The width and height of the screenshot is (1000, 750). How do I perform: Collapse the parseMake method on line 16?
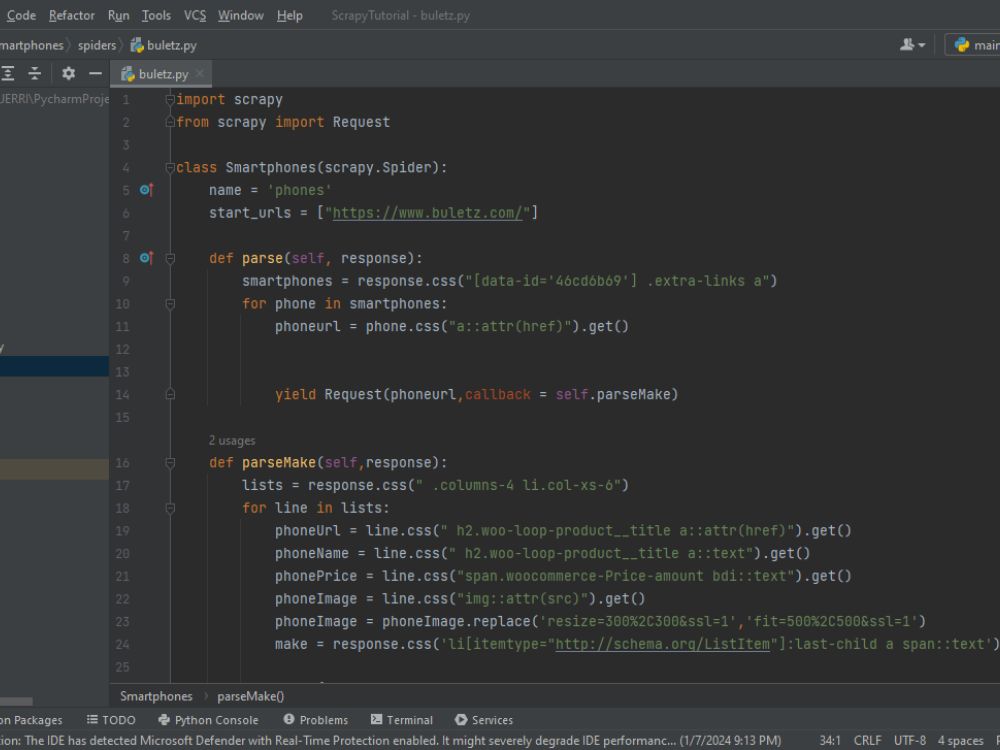(x=170, y=463)
